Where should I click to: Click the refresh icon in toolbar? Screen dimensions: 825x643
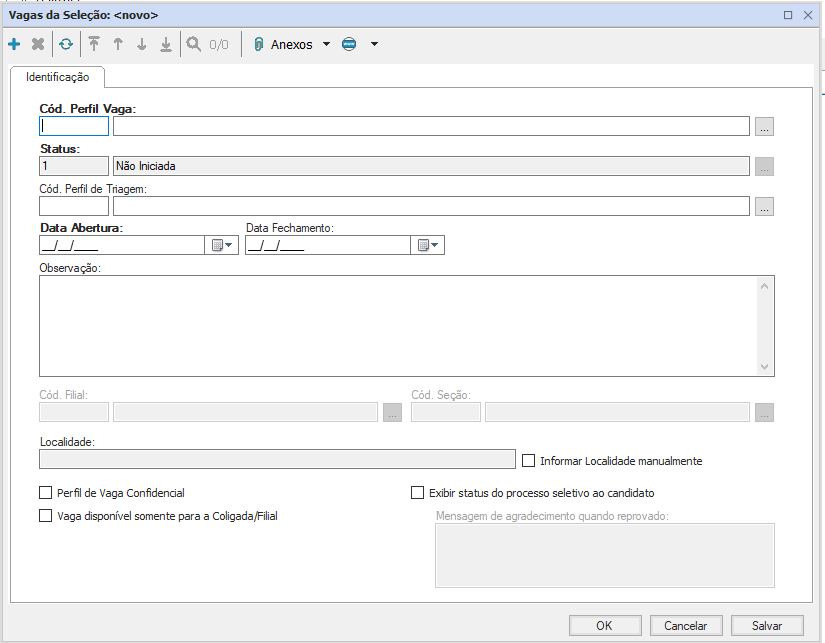(65, 45)
